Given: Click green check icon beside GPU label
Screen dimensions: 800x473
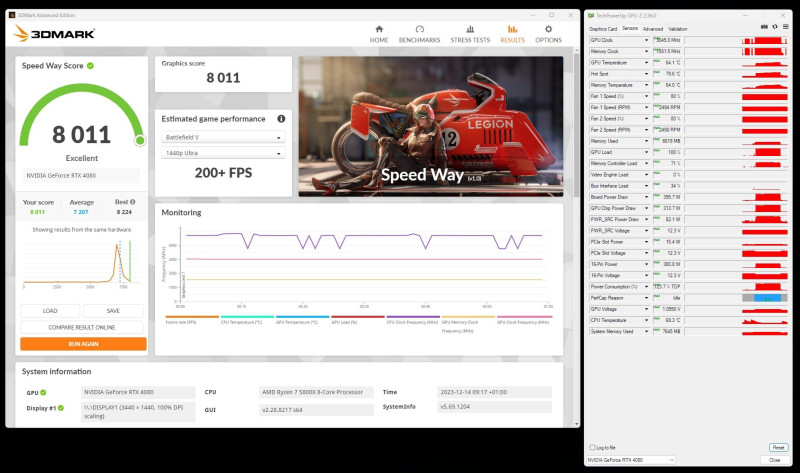Looking at the screenshot, I should pos(43,392).
